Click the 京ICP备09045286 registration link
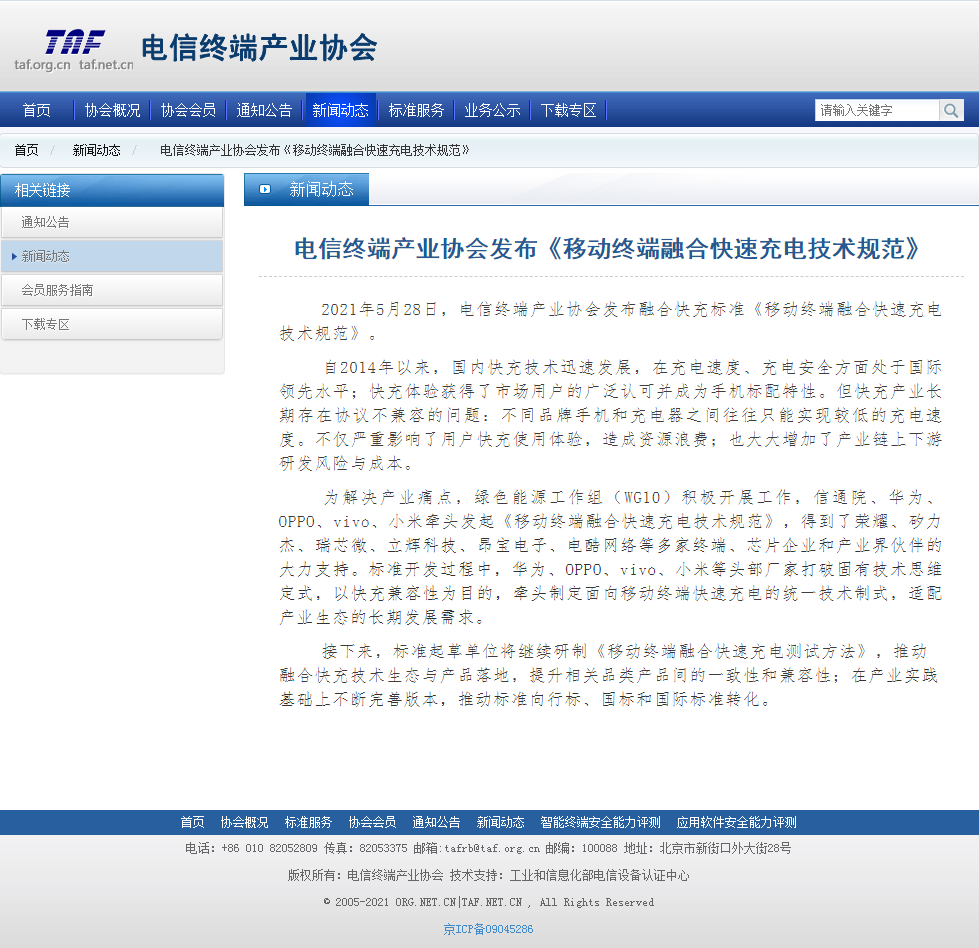Screen dimensions: 979x948 (x=488, y=929)
